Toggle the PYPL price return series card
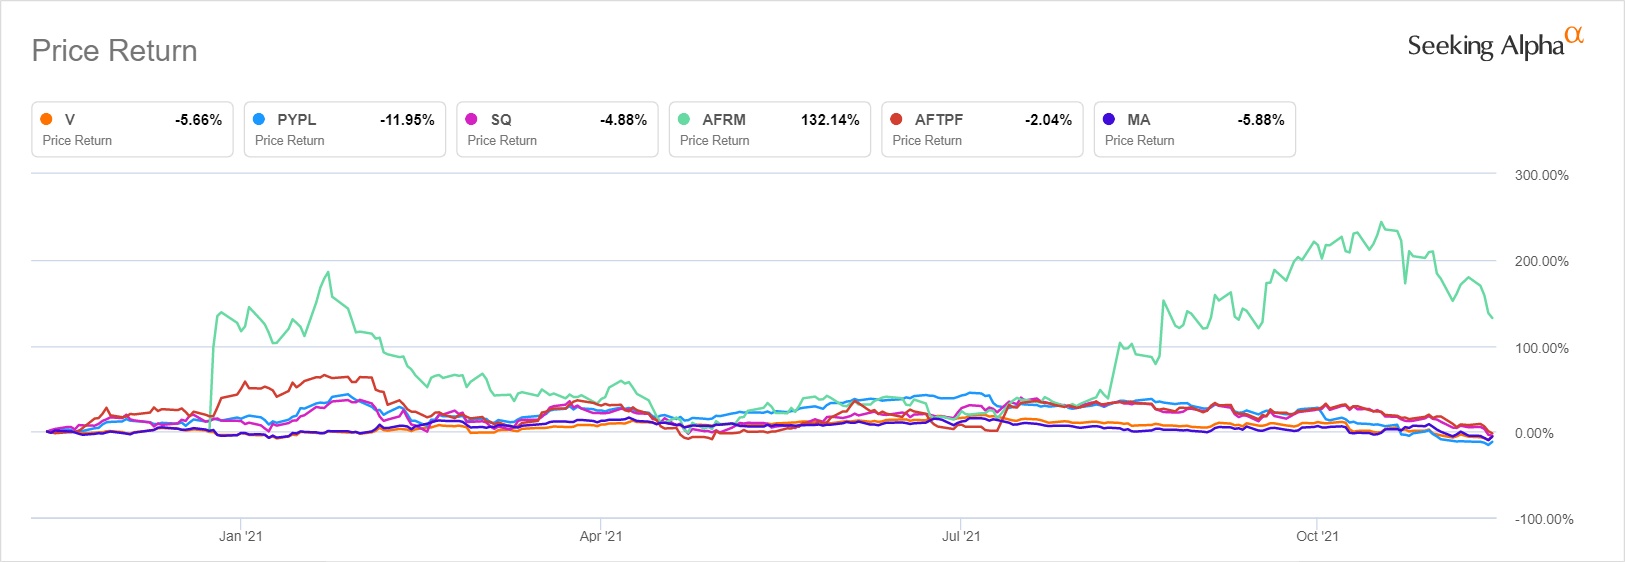The height and width of the screenshot is (562, 1625). [345, 130]
